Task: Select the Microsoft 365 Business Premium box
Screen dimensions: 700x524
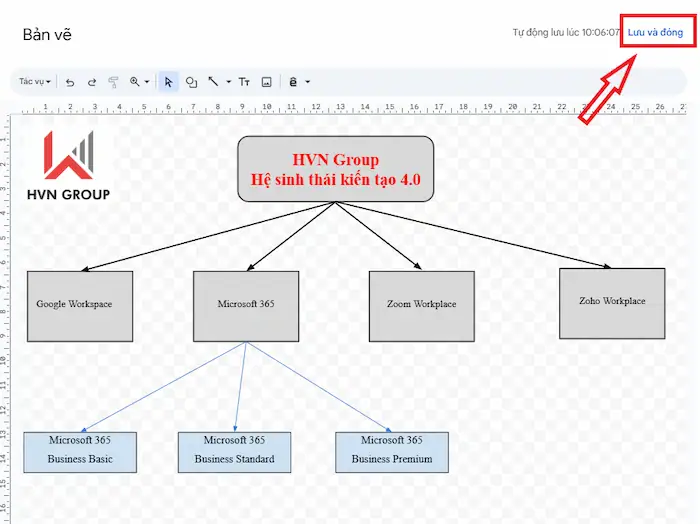Action: coord(392,452)
